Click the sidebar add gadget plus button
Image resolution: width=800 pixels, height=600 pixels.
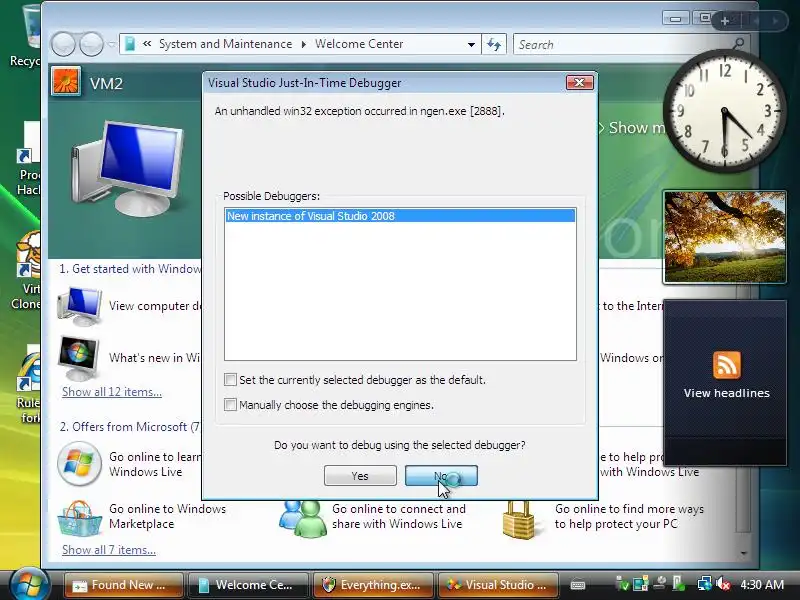click(724, 21)
